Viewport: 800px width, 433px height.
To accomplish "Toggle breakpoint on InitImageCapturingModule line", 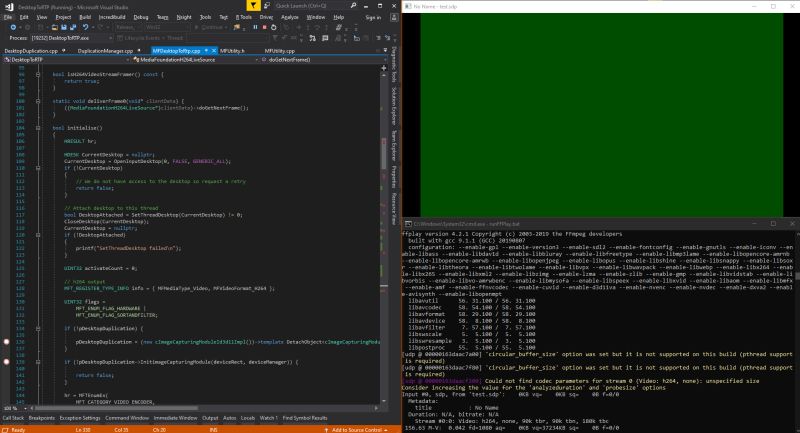I will coord(6,362).
